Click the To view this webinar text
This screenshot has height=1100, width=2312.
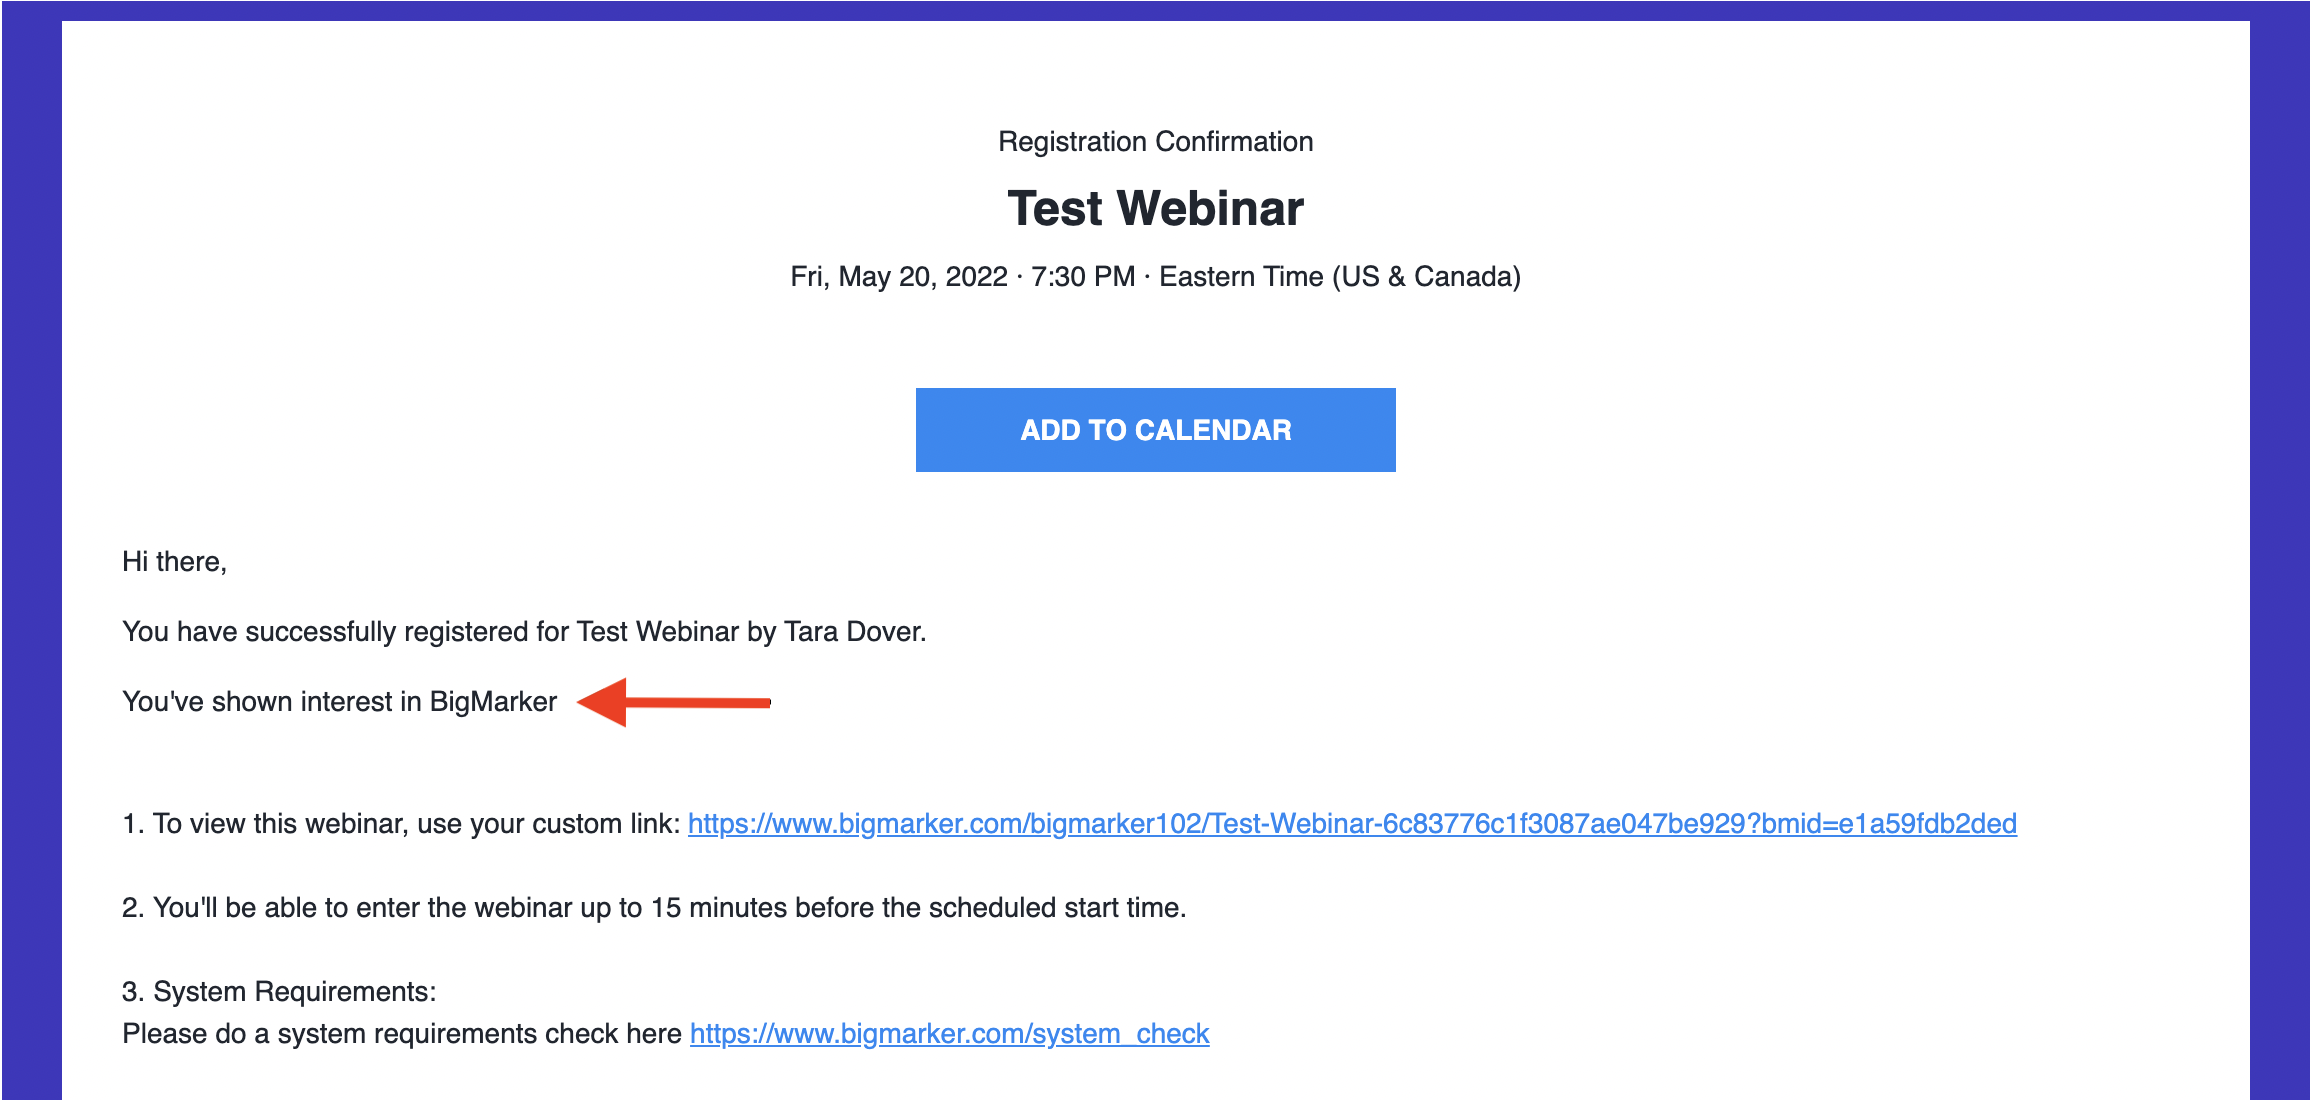401,824
